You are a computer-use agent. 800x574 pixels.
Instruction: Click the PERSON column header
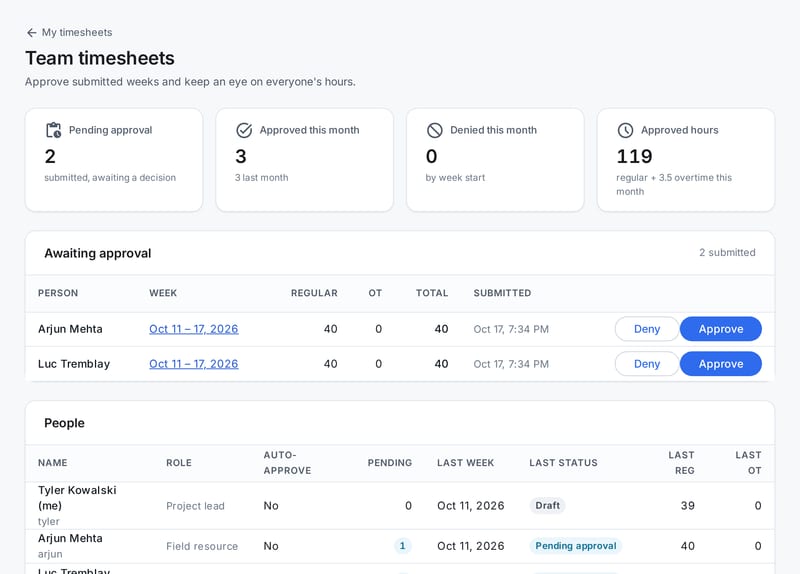click(x=58, y=293)
